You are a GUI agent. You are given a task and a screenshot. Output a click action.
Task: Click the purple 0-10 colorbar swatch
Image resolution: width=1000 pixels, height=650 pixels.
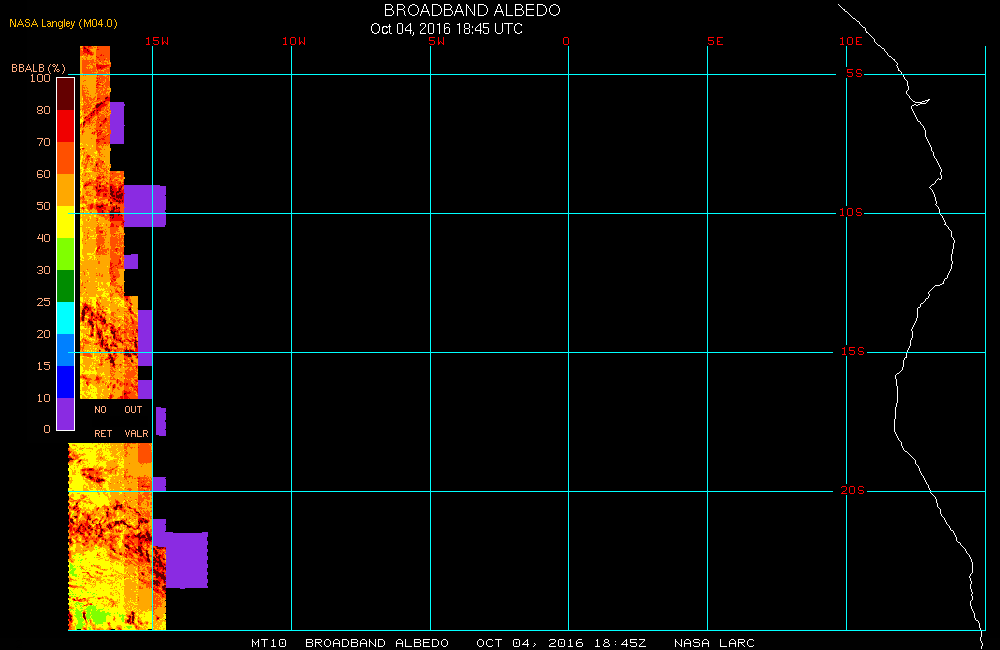click(66, 413)
